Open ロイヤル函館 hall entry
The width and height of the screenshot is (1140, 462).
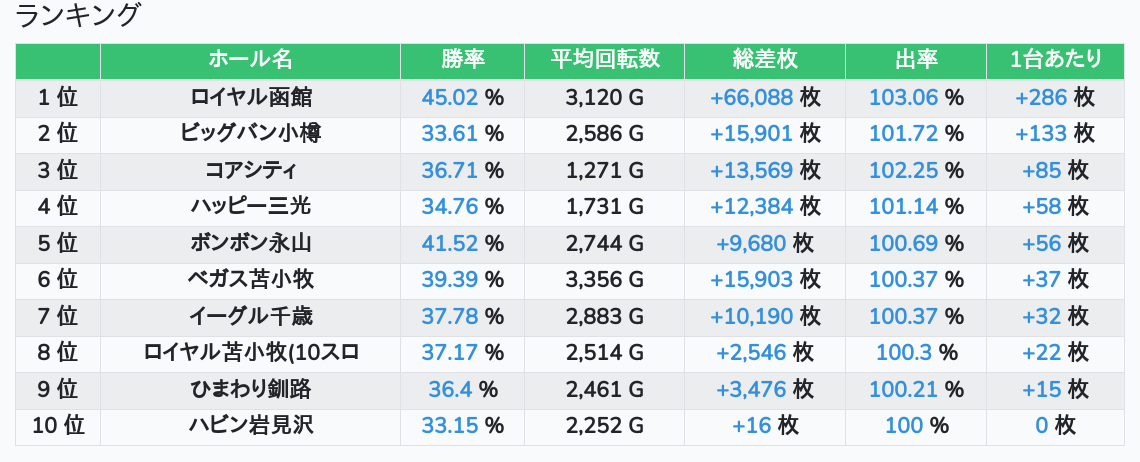[250, 97]
